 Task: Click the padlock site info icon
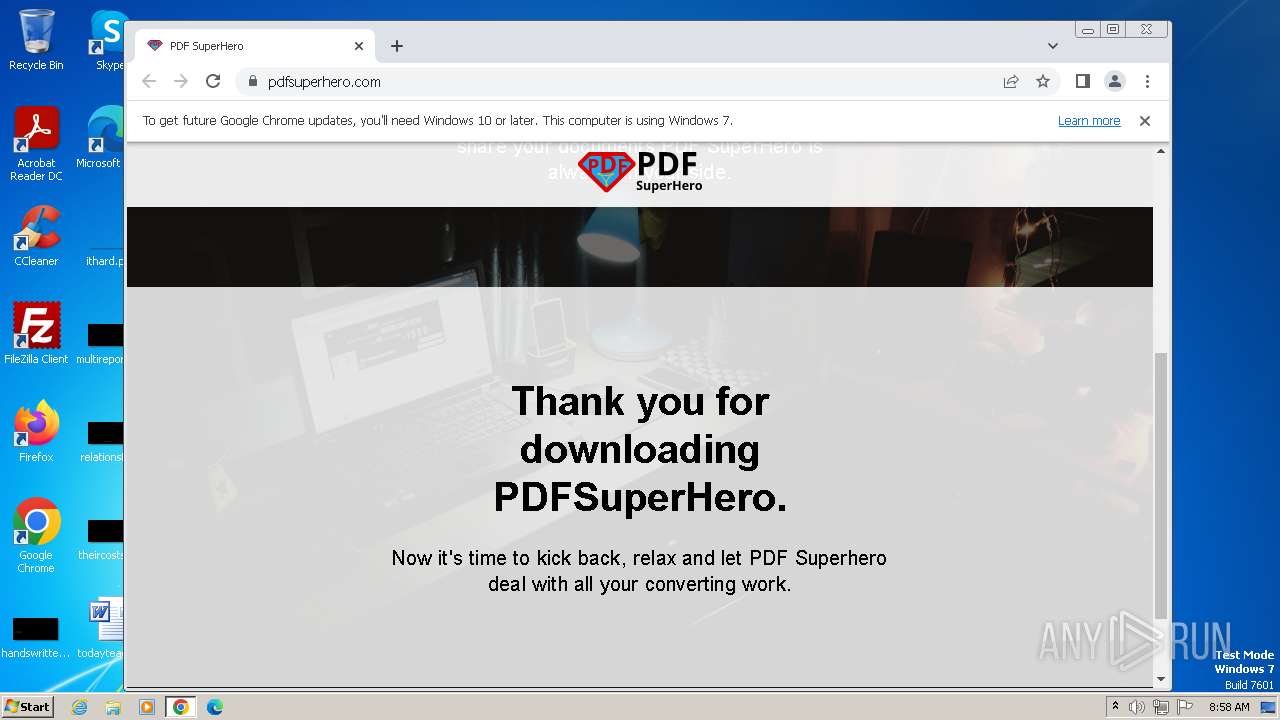tap(252, 82)
